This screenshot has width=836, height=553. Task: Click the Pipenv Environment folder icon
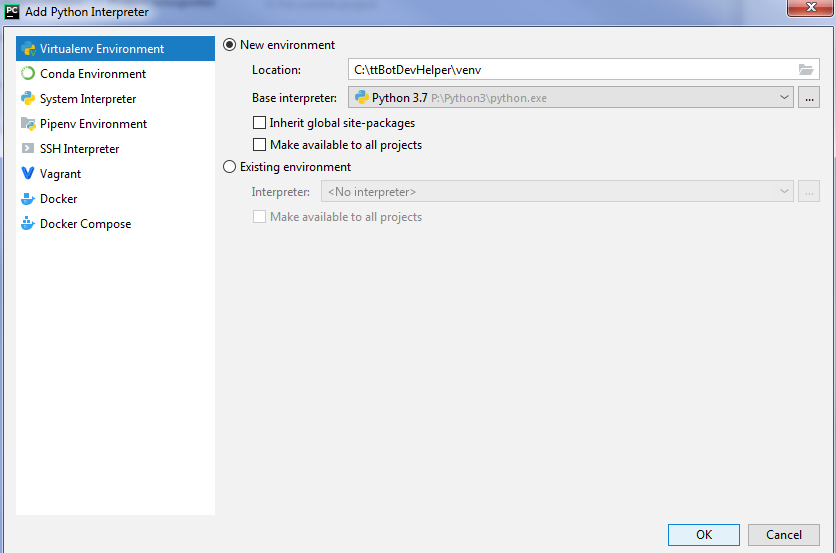tap(28, 124)
